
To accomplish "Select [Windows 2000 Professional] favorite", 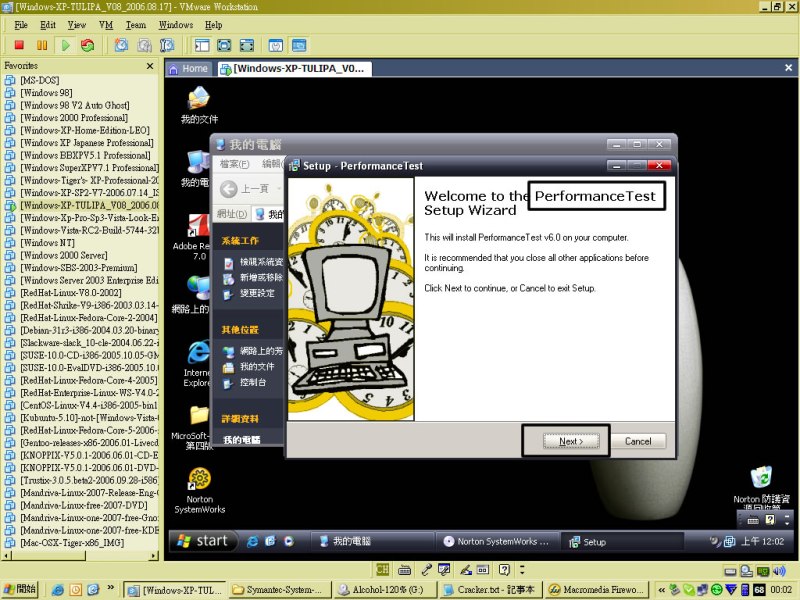I will click(x=73, y=118).
